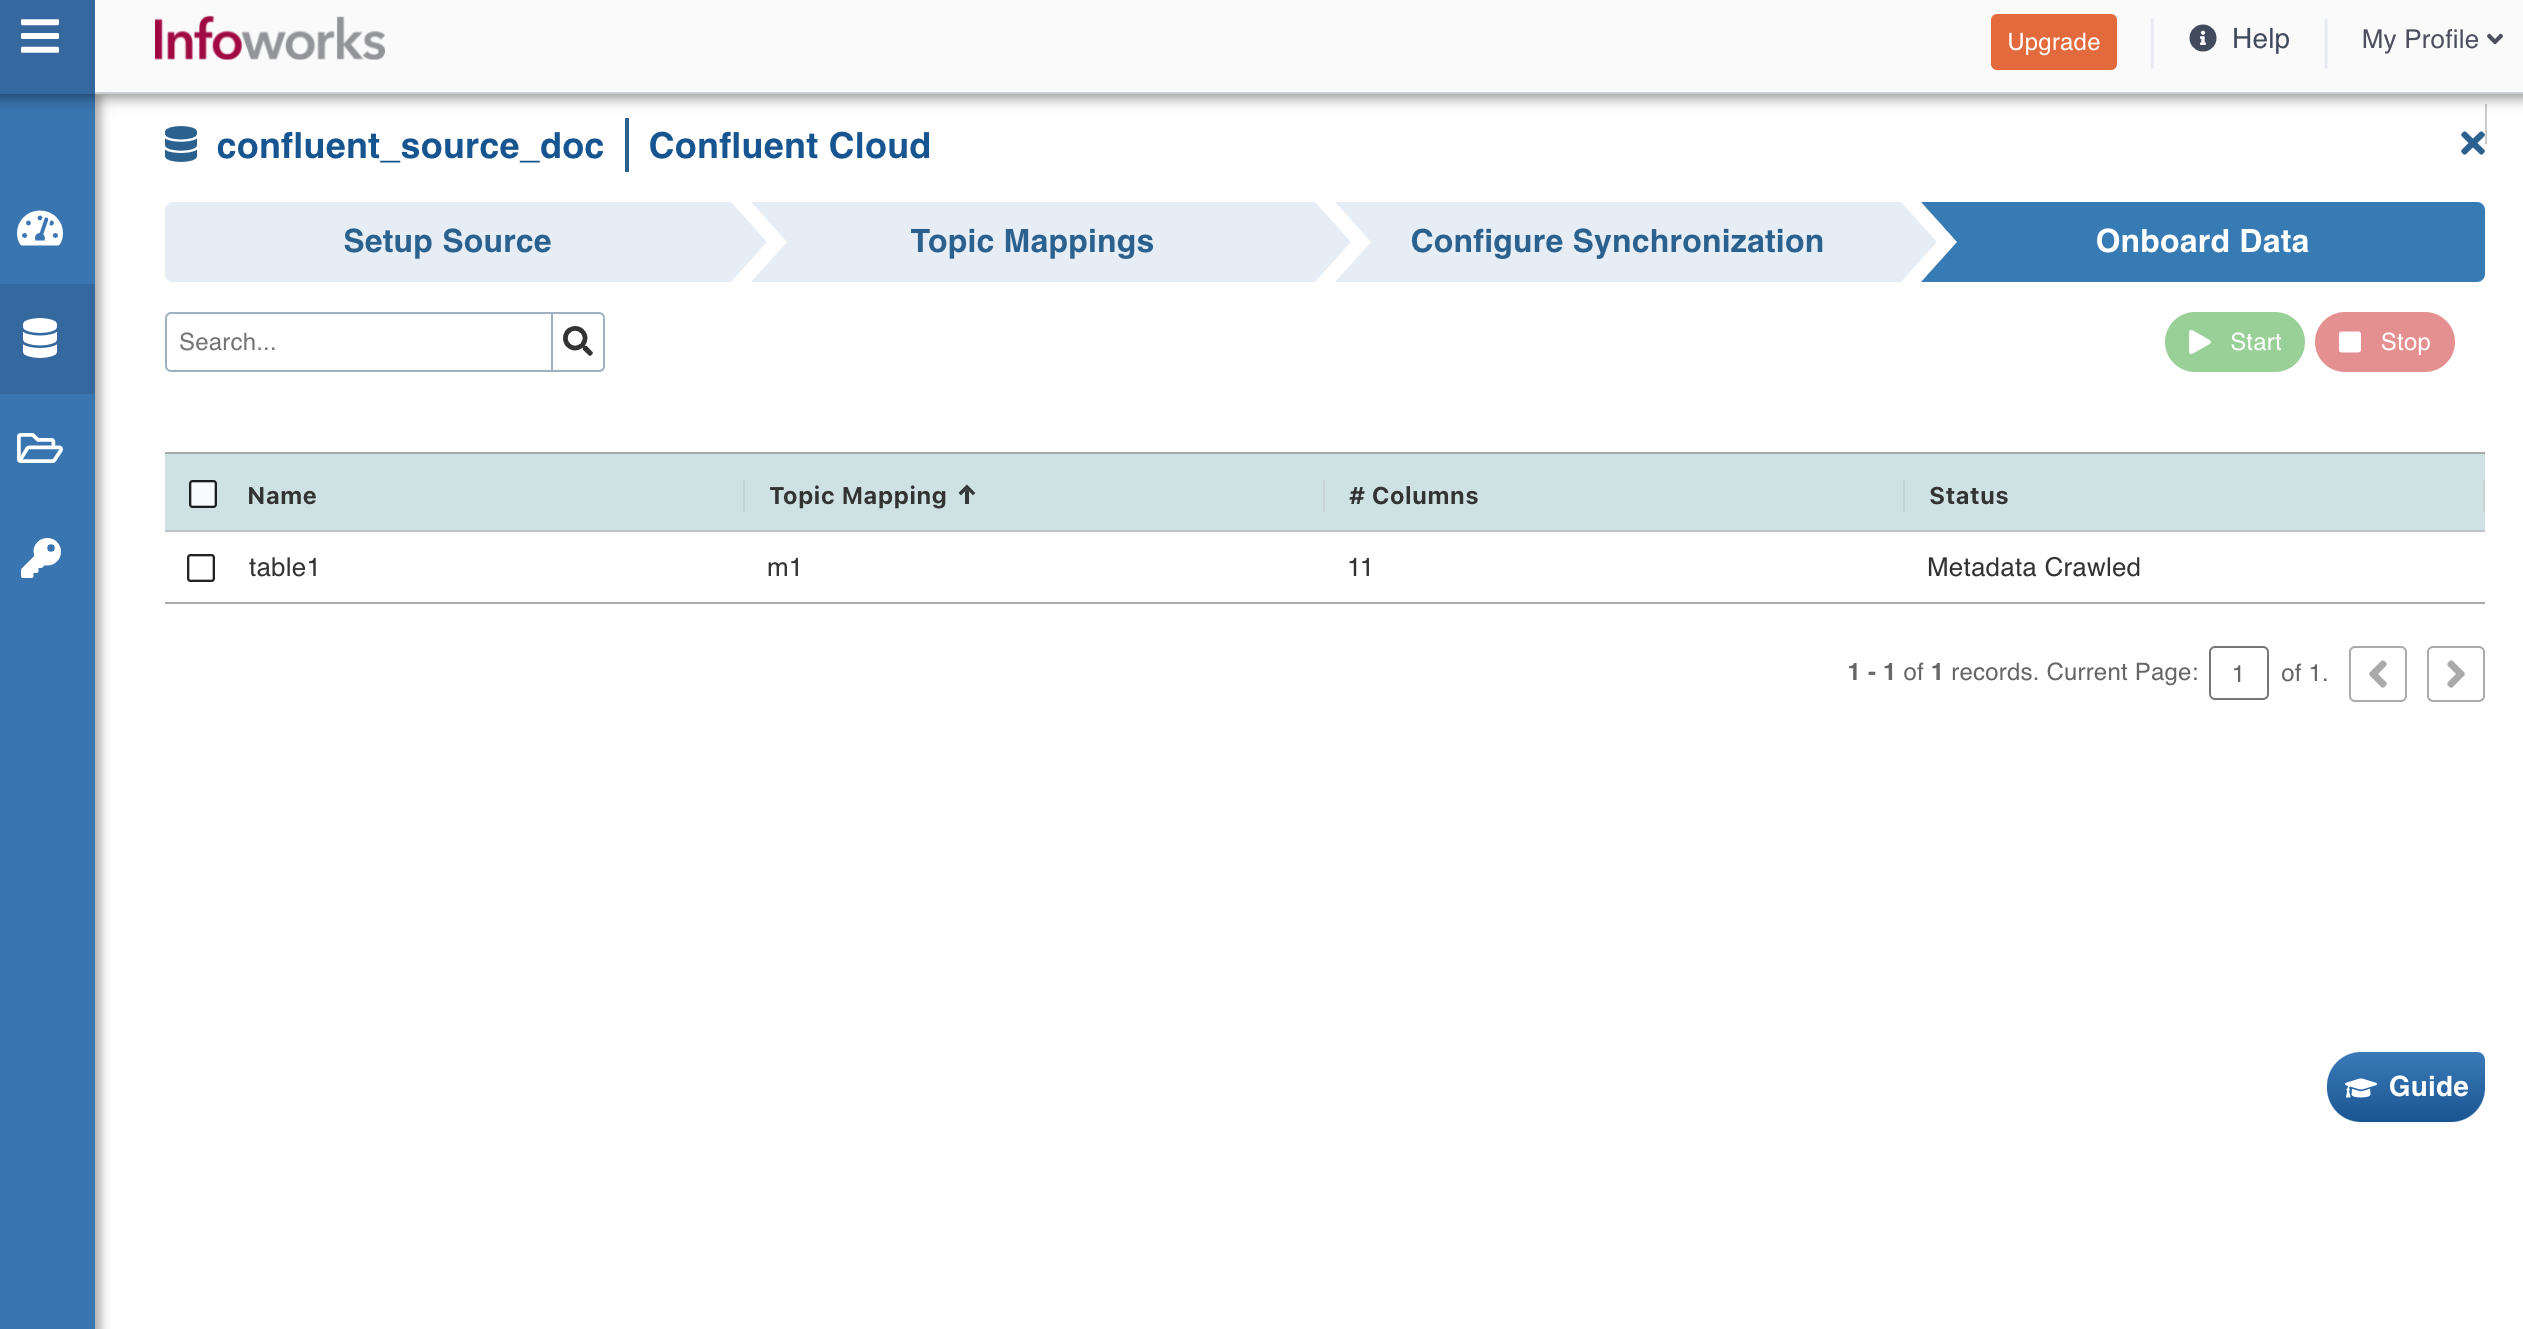This screenshot has height=1329, width=2523.
Task: Click the # Columns column header
Action: [x=1413, y=496]
